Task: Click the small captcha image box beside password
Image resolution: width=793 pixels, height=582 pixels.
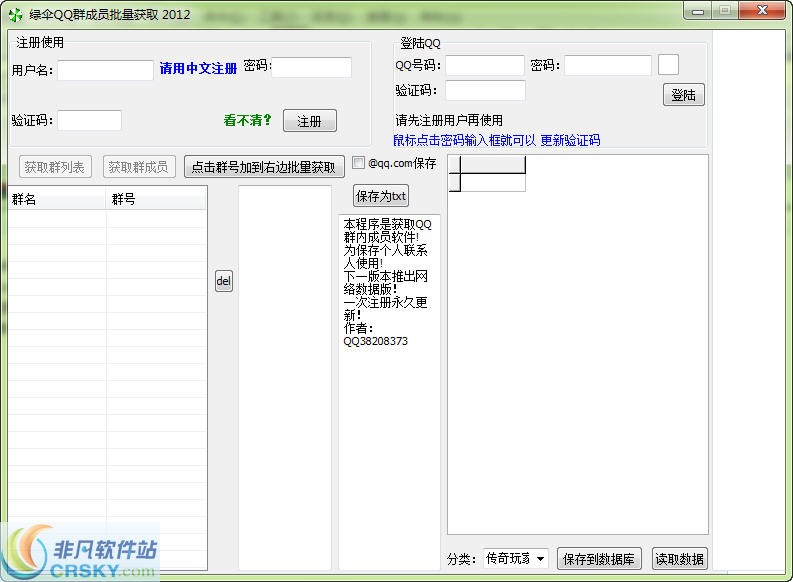Action: click(x=668, y=65)
